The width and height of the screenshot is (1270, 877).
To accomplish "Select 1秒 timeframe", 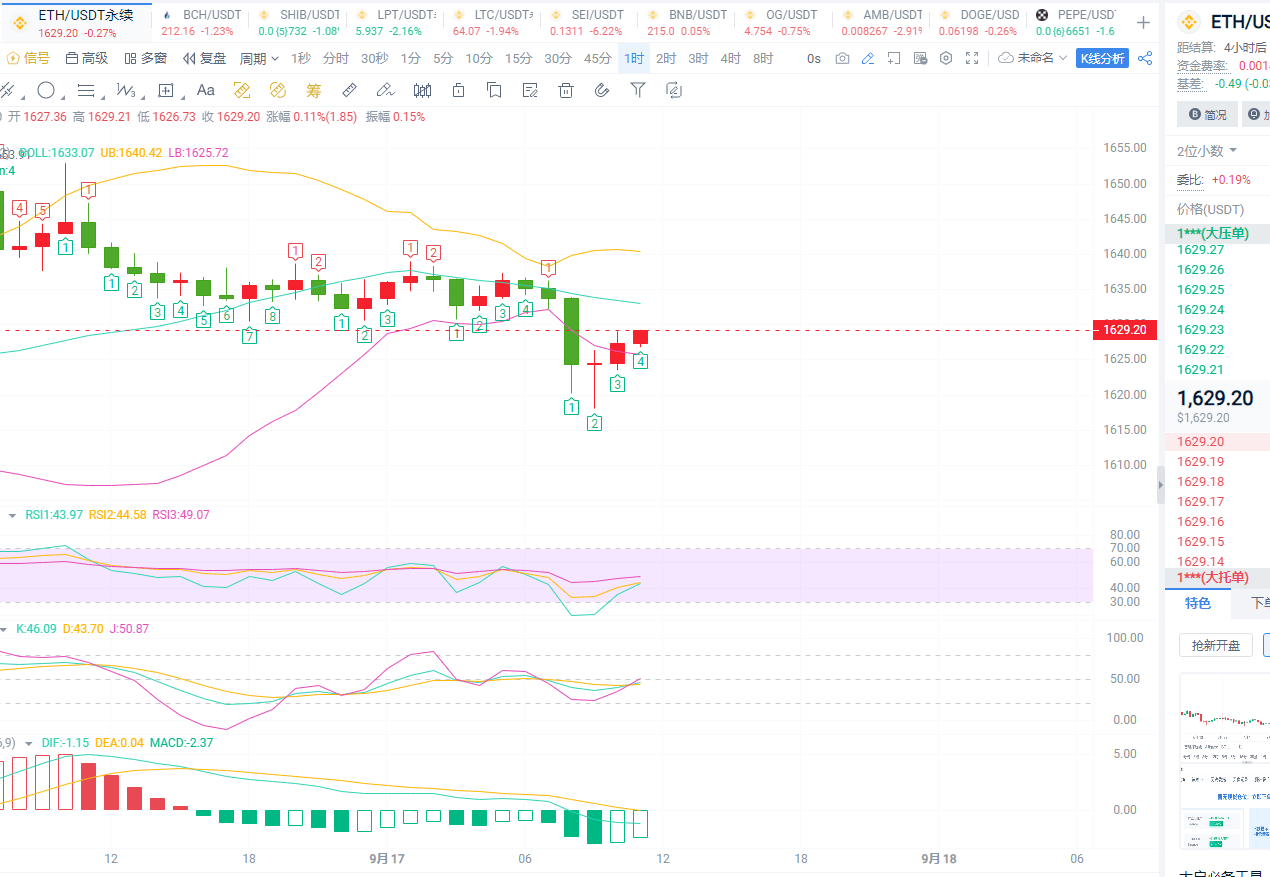I will [301, 58].
